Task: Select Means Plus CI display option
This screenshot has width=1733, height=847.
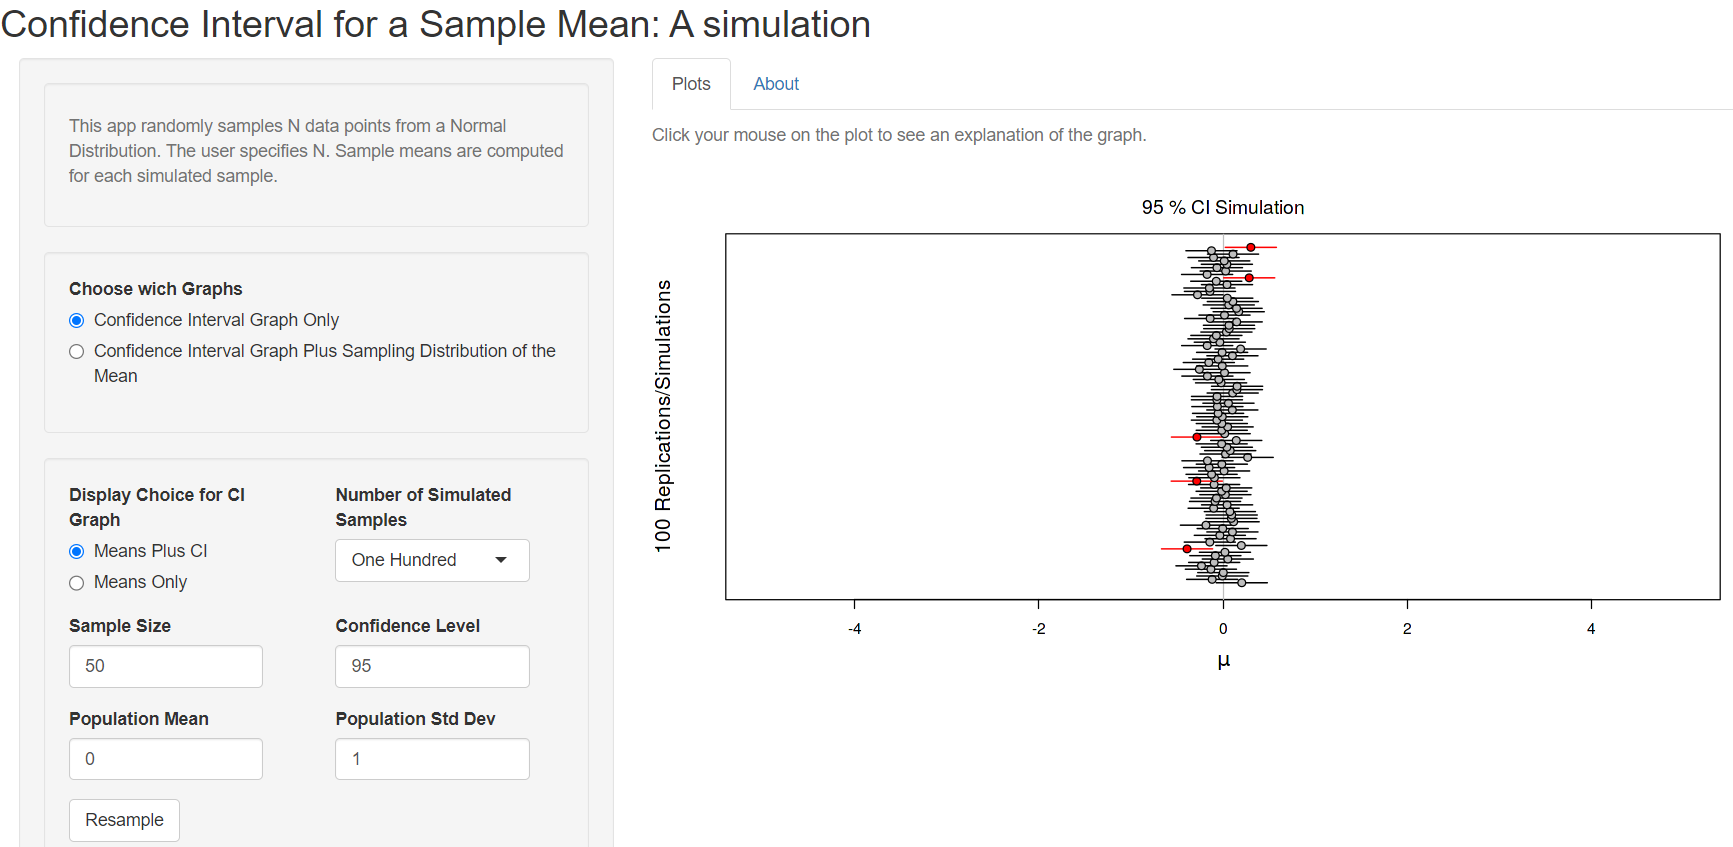Action: [x=77, y=551]
